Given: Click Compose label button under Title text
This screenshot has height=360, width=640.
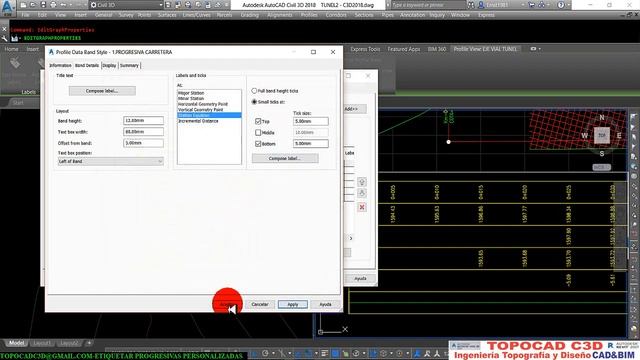Looking at the screenshot, I should [102, 91].
